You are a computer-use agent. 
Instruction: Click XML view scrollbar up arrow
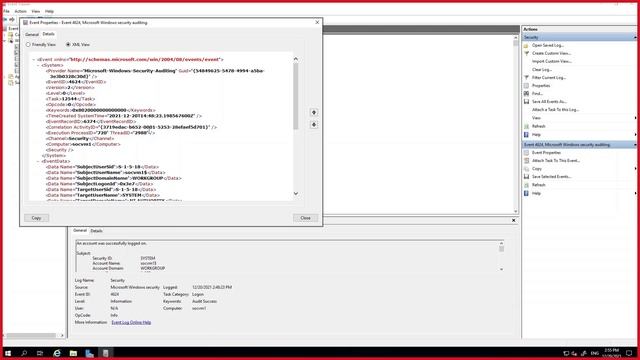(x=296, y=59)
